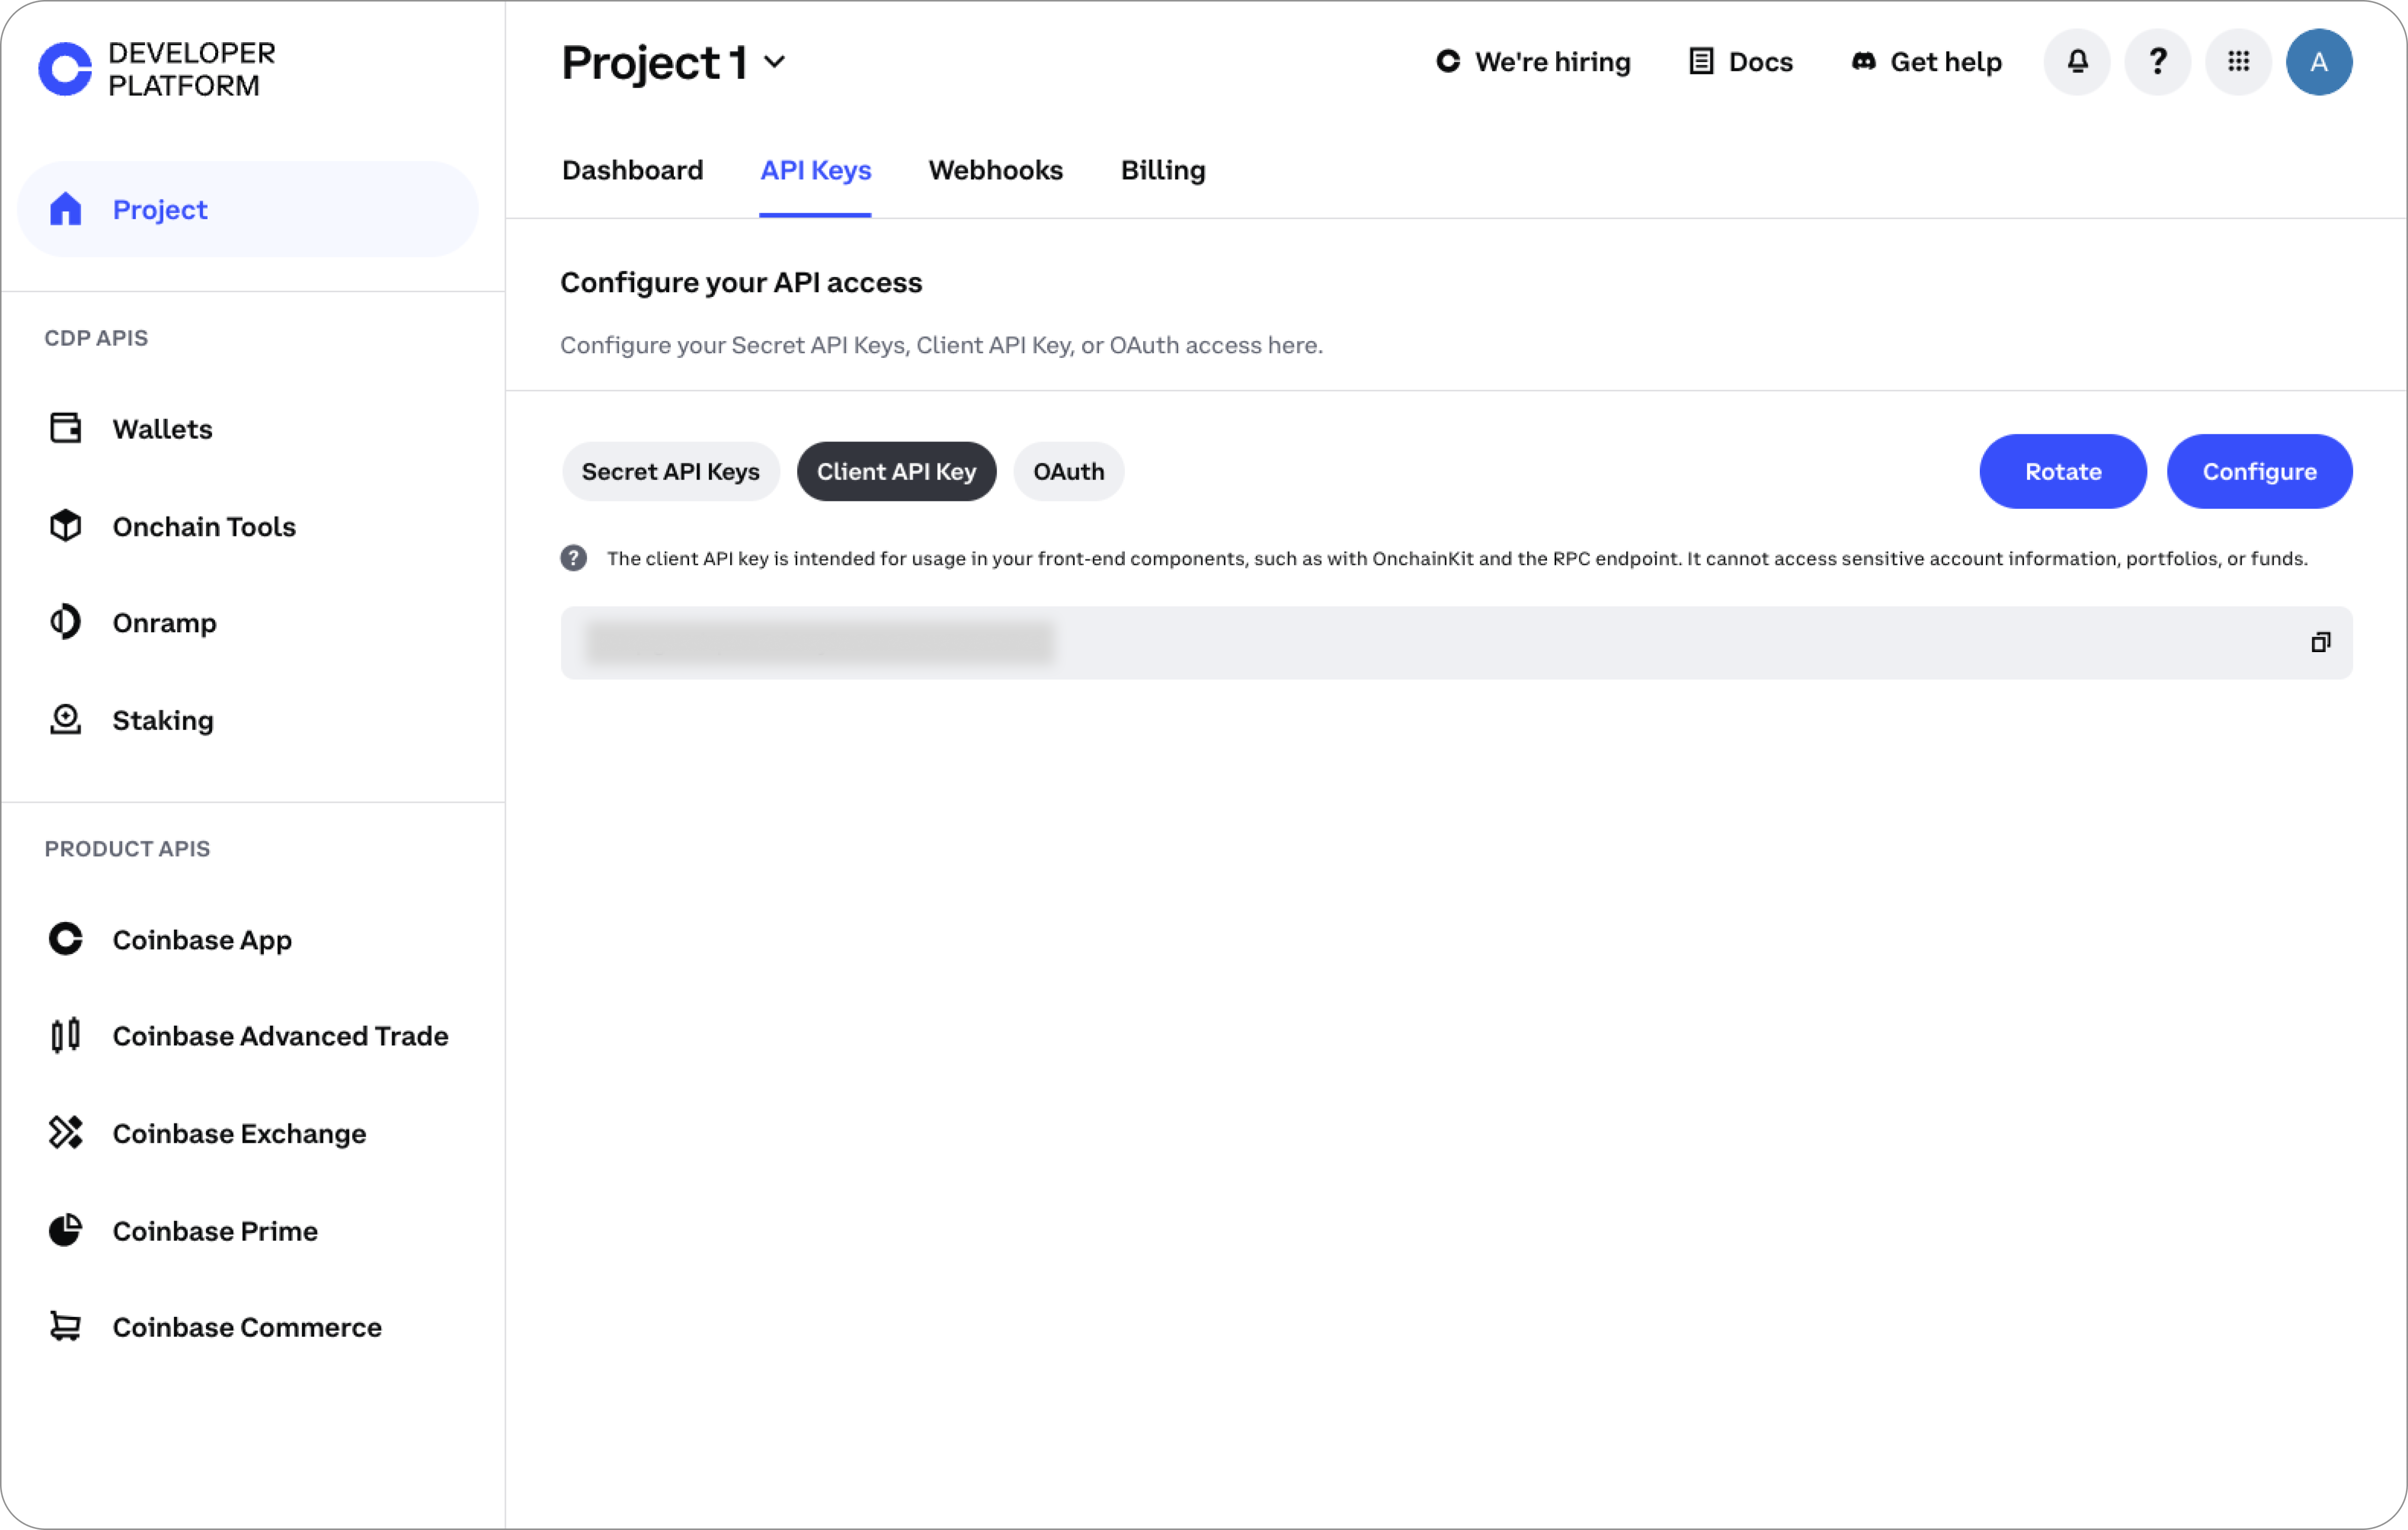Switch to the Webhooks tab
Screen dimensions: 2408x1530
tap(995, 170)
